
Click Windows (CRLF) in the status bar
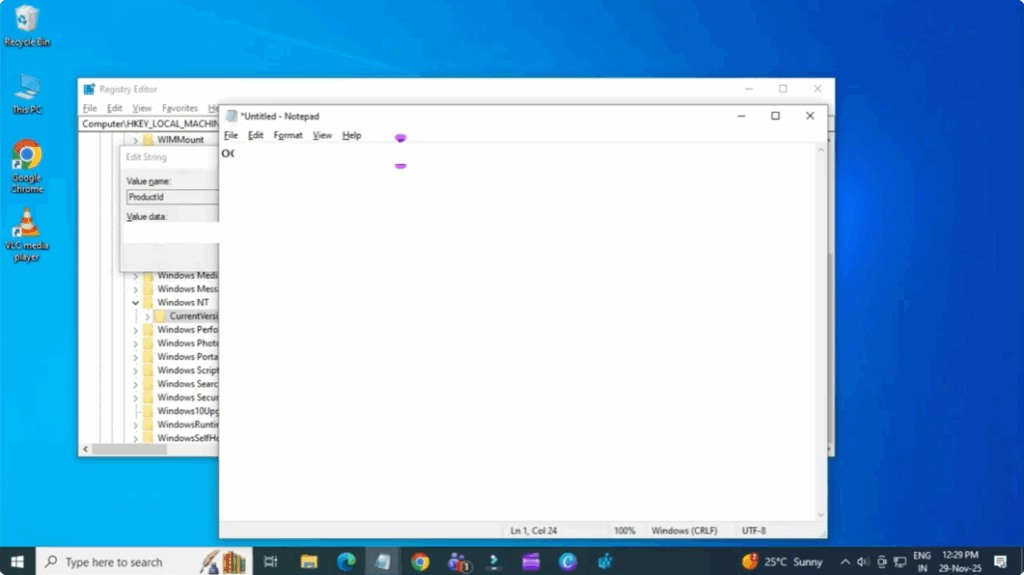click(684, 531)
